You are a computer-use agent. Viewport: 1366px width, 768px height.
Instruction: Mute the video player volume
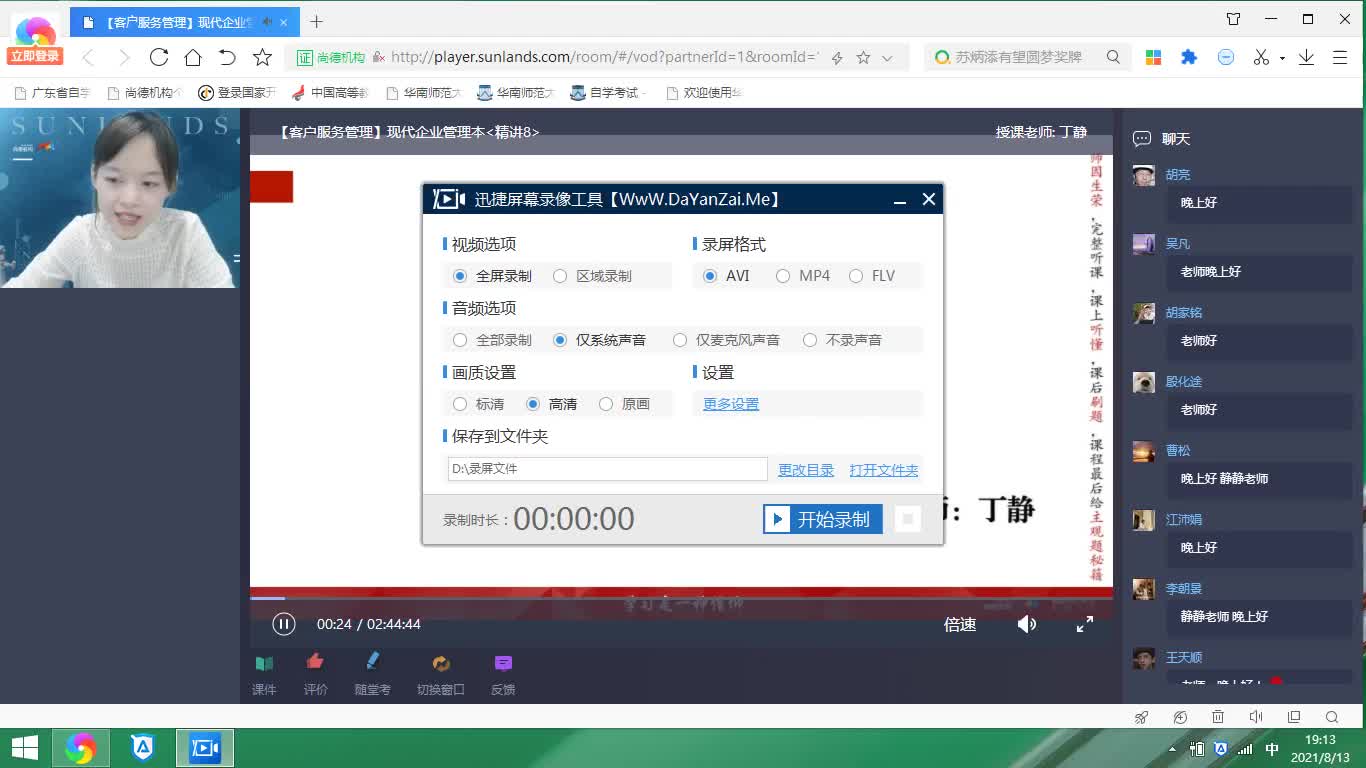tap(1027, 624)
